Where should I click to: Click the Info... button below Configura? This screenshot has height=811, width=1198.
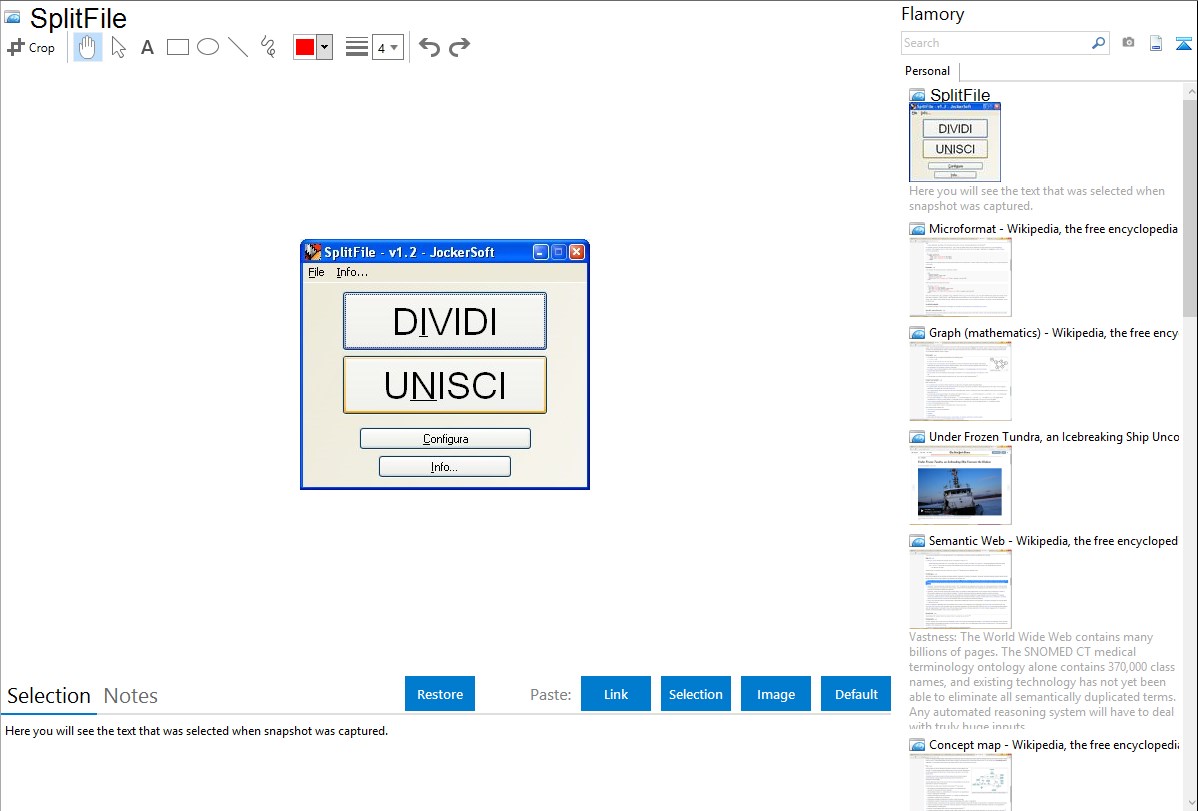(x=445, y=467)
